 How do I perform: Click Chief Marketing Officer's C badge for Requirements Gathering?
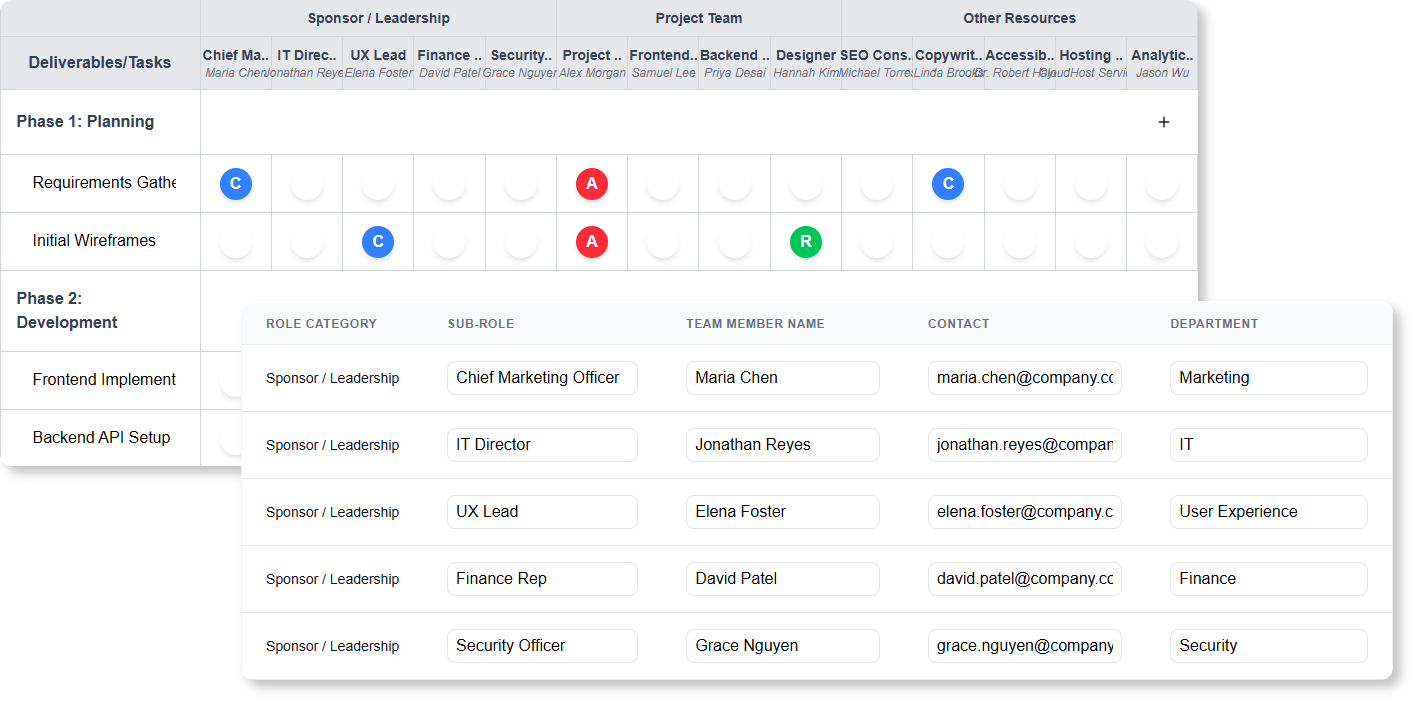click(236, 183)
